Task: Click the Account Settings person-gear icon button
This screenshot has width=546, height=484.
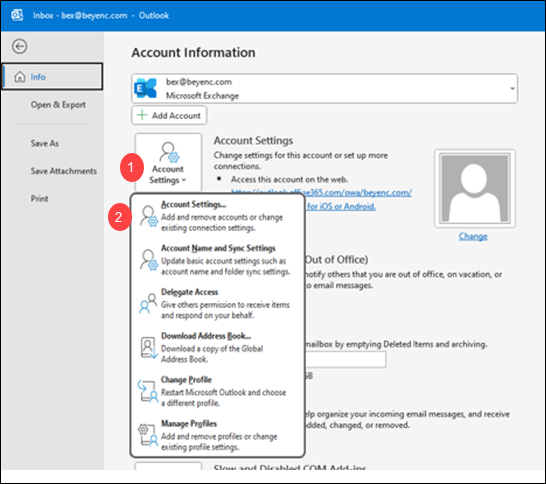Action: [x=168, y=162]
